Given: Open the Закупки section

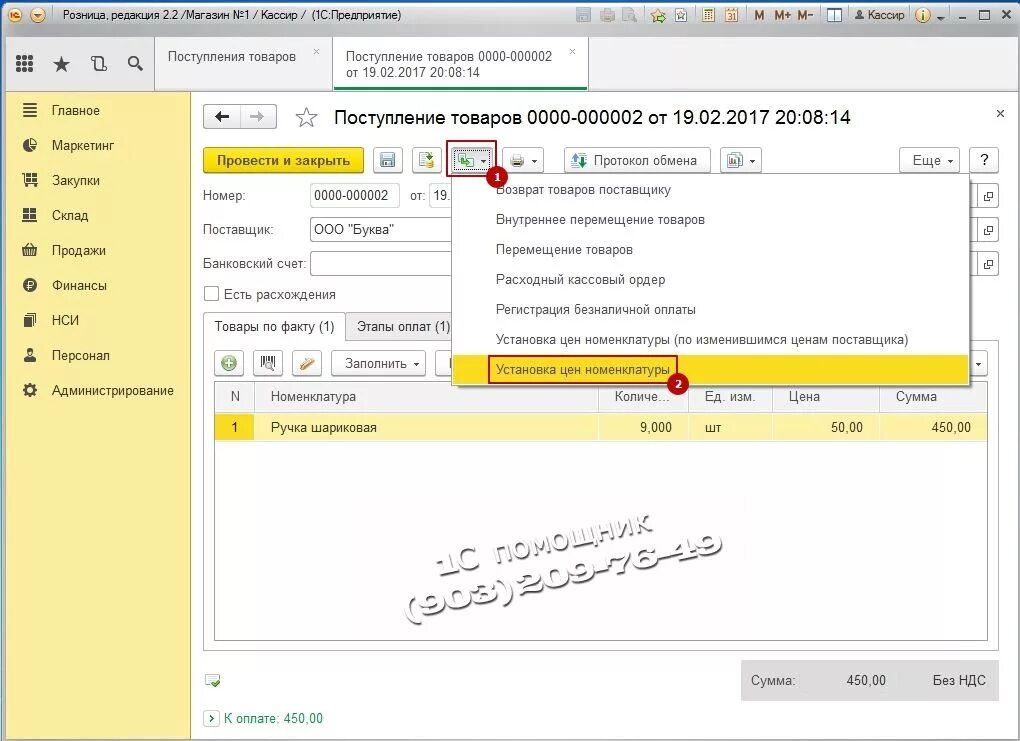Looking at the screenshot, I should (x=75, y=181).
